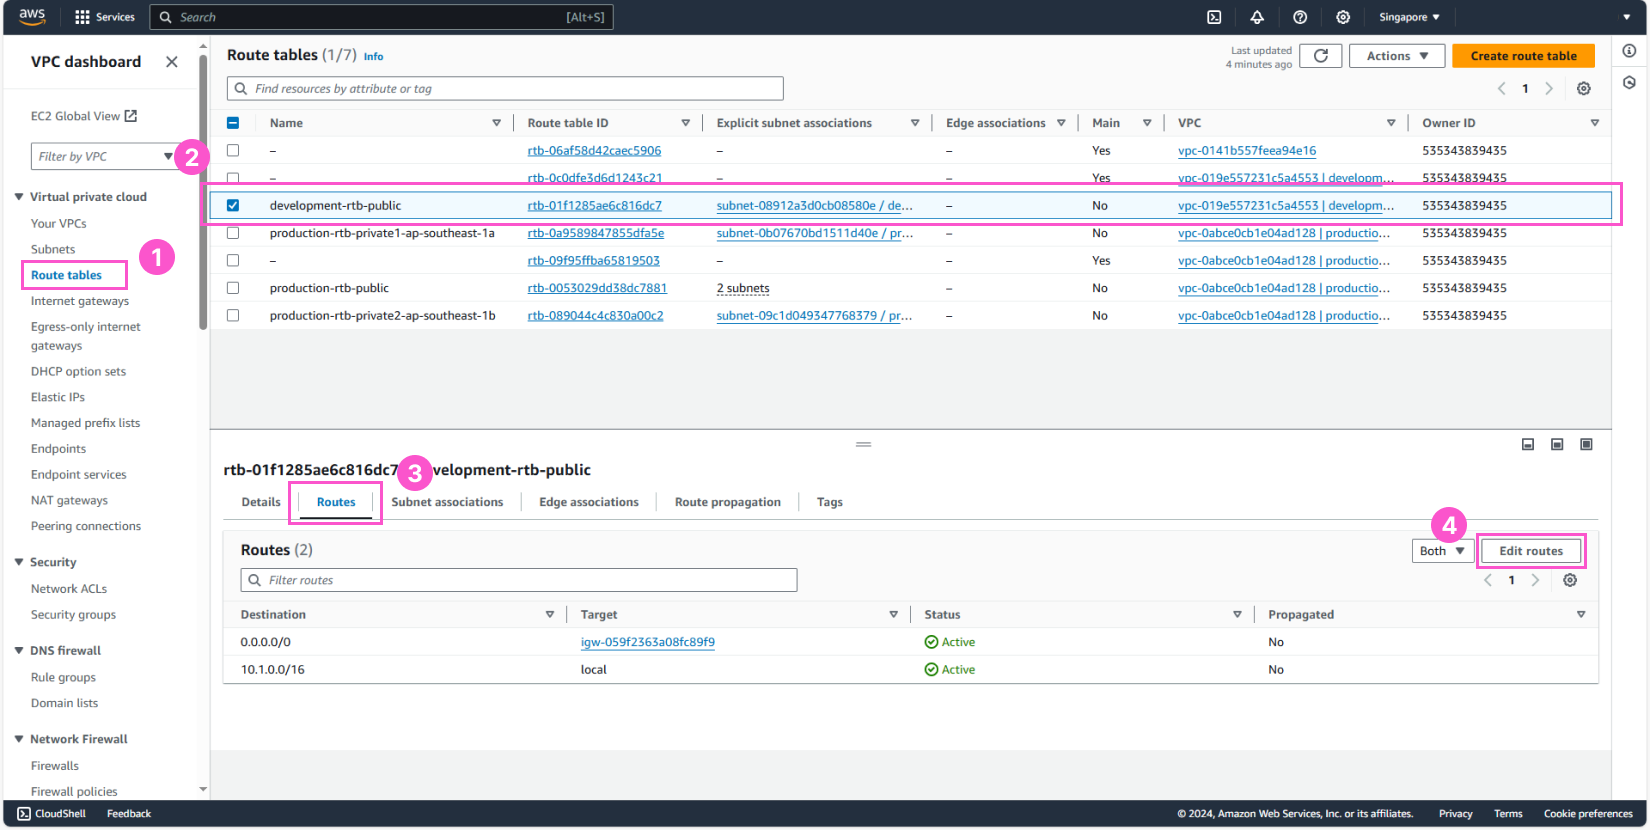Image resolution: width=1650 pixels, height=830 pixels.
Task: Refresh the route tables list
Action: (x=1321, y=56)
